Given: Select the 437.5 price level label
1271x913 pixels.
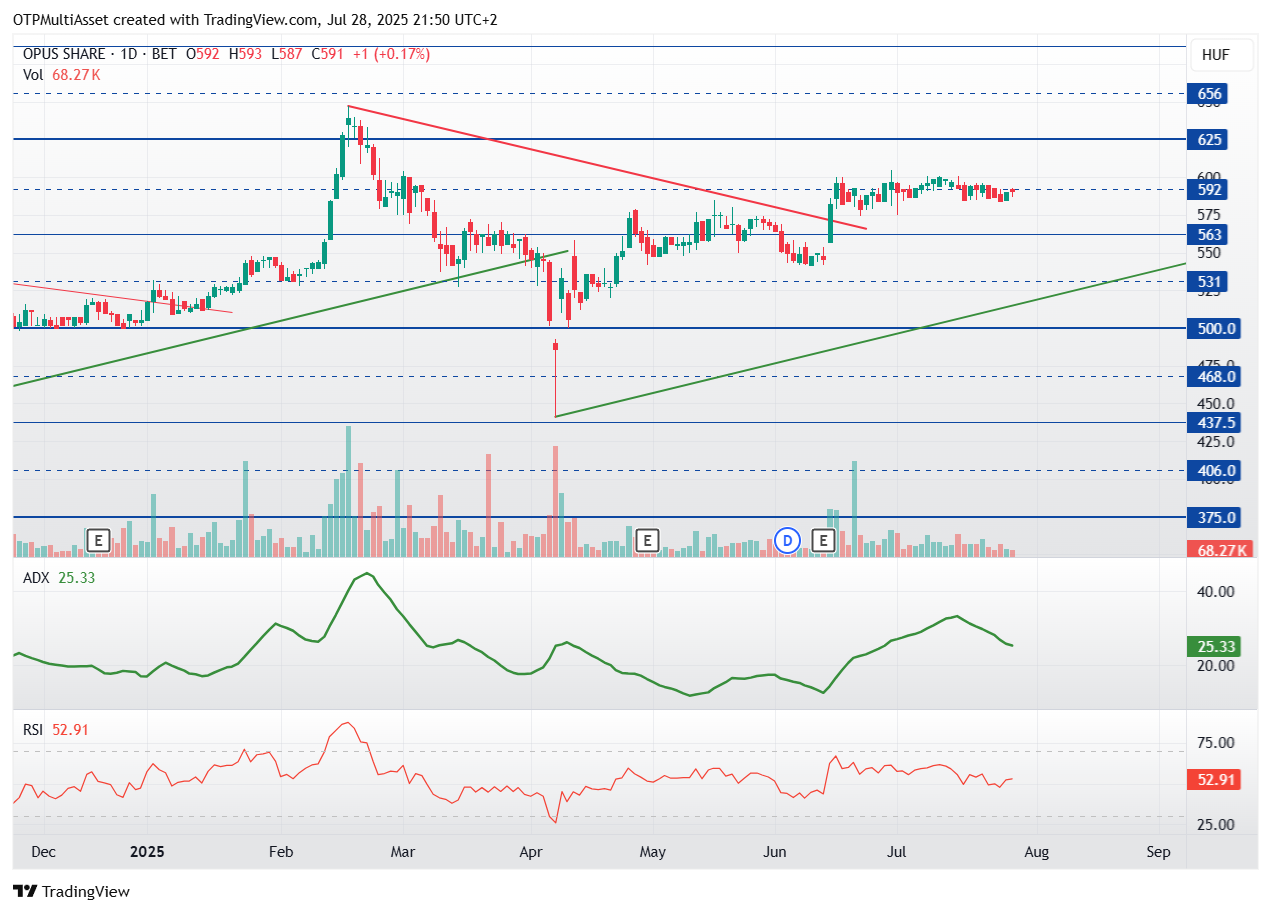Looking at the screenshot, I should tap(1214, 422).
